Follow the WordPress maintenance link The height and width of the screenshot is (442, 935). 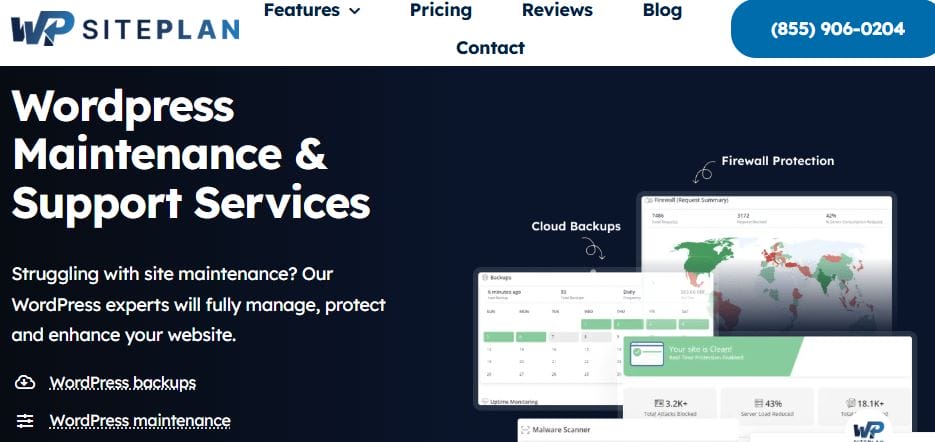(139, 421)
